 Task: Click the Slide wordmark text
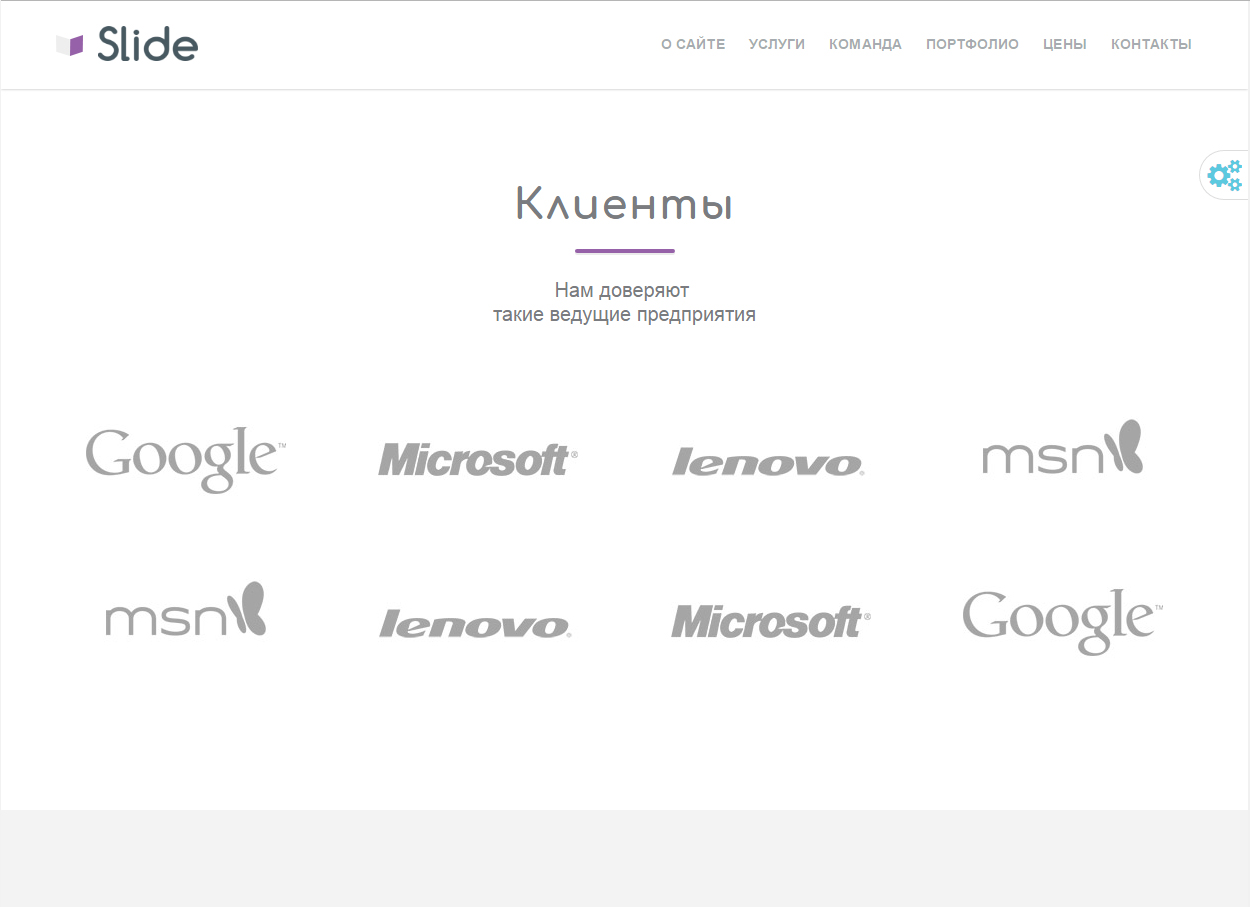(x=148, y=45)
